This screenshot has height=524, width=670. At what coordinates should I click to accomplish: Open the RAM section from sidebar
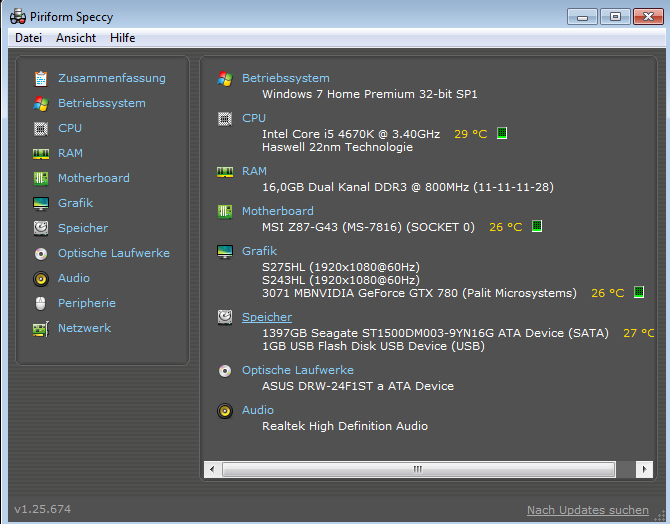click(x=71, y=153)
